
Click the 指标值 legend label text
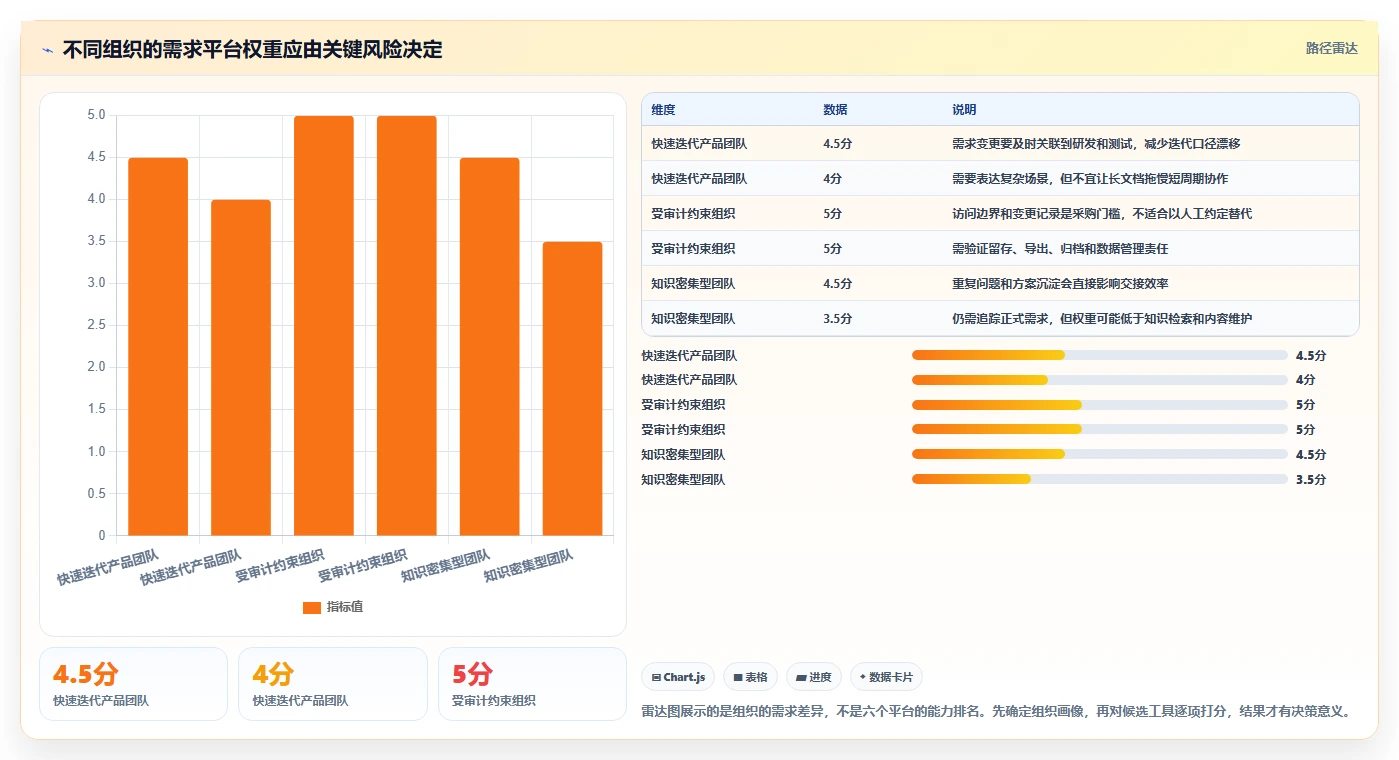(345, 607)
